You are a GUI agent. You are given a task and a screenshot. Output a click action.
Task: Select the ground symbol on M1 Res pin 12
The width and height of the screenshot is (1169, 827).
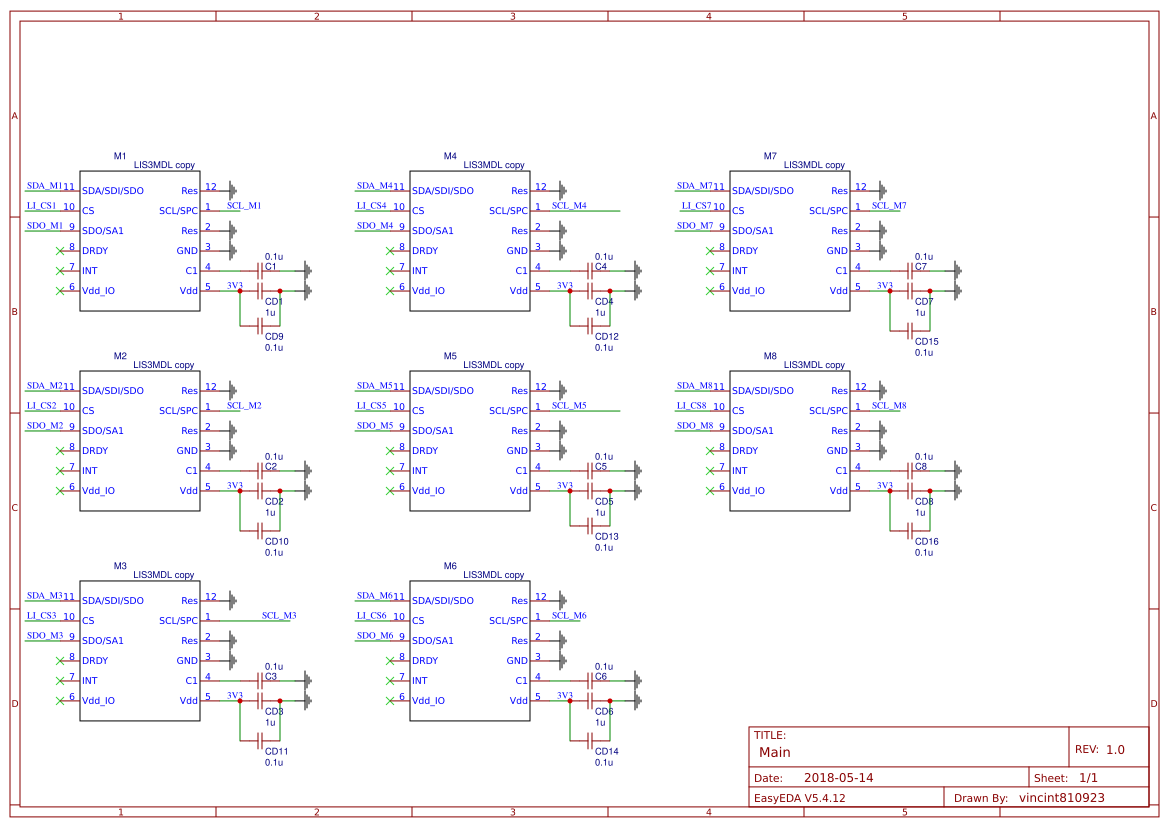click(232, 190)
